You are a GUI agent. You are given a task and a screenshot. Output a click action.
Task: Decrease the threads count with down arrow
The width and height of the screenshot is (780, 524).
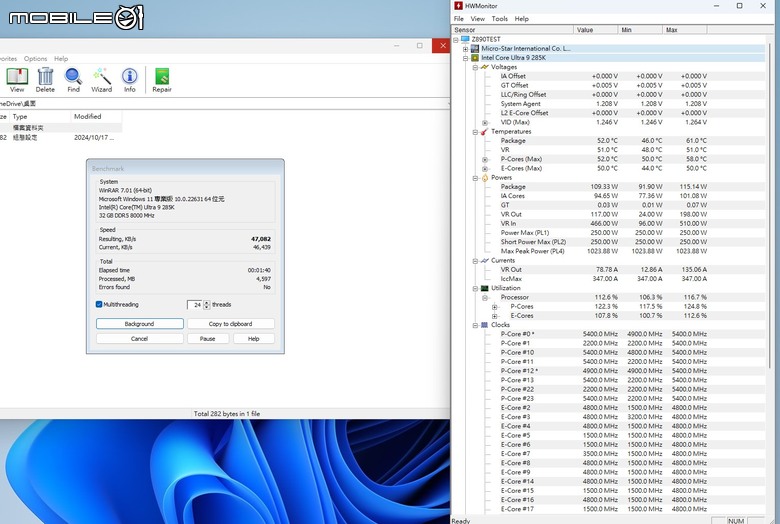pyautogui.click(x=207, y=307)
